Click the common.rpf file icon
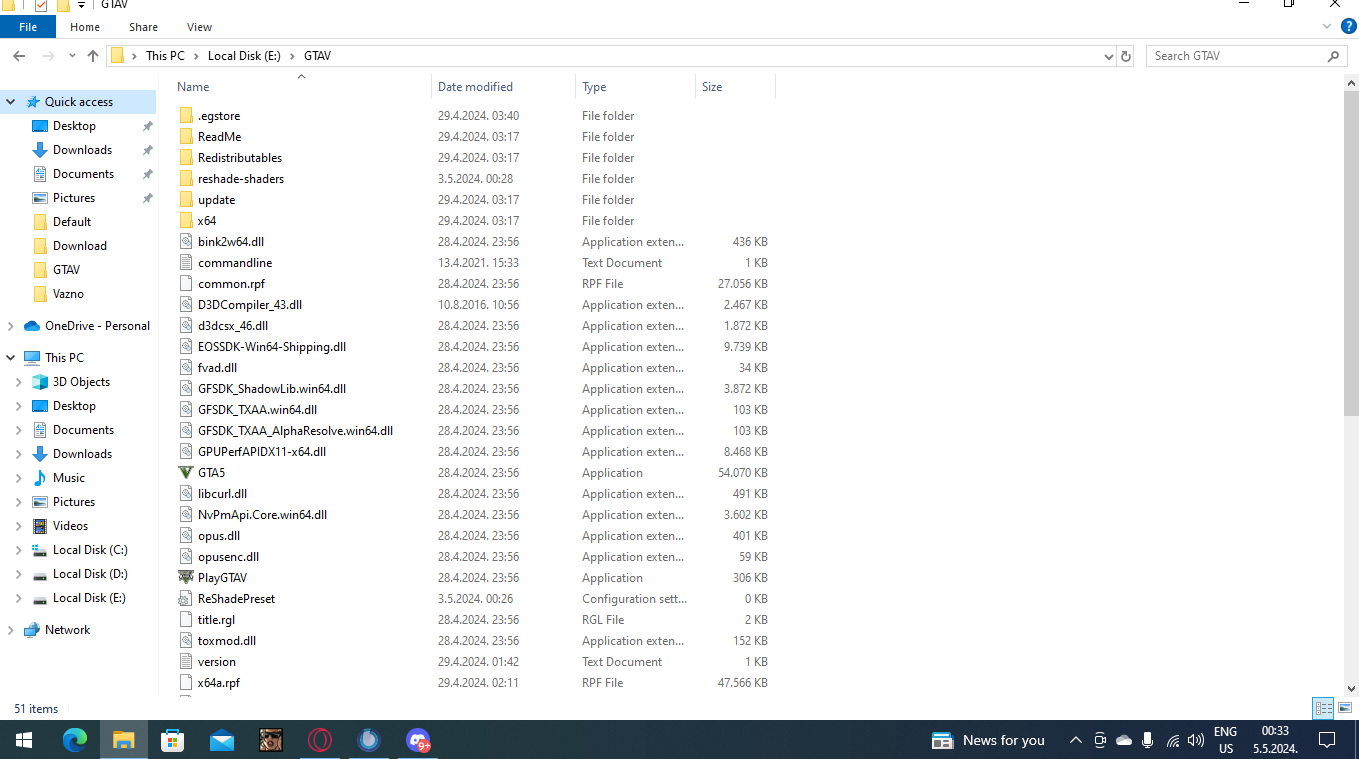Screen dimensions: 1359x759 pos(186,283)
